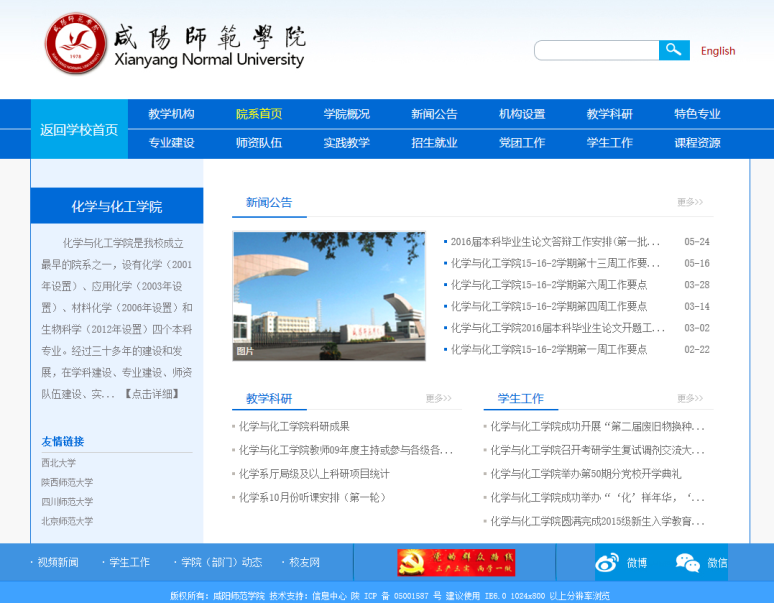Expand 更多>> beside 学生工作 section
This screenshot has height=603, width=774.
(690, 398)
